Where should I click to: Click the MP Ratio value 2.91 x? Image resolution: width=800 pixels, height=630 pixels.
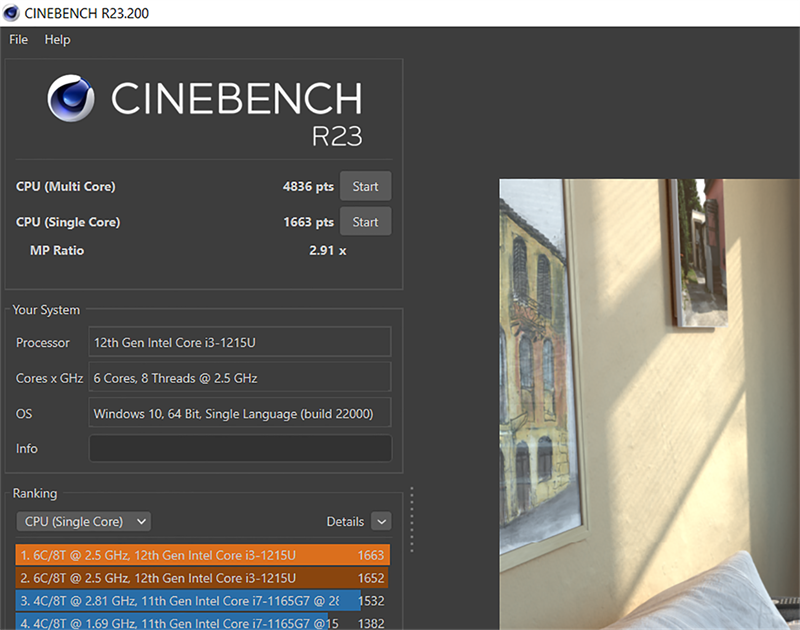[328, 250]
